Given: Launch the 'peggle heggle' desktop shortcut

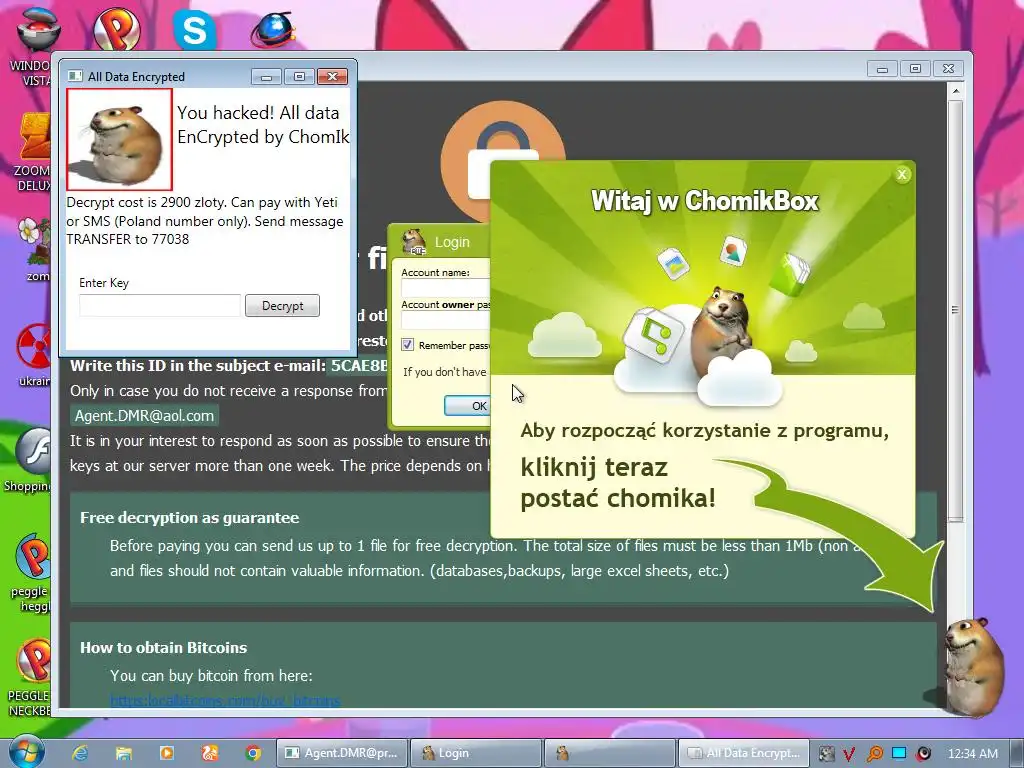Looking at the screenshot, I should click(31, 573).
